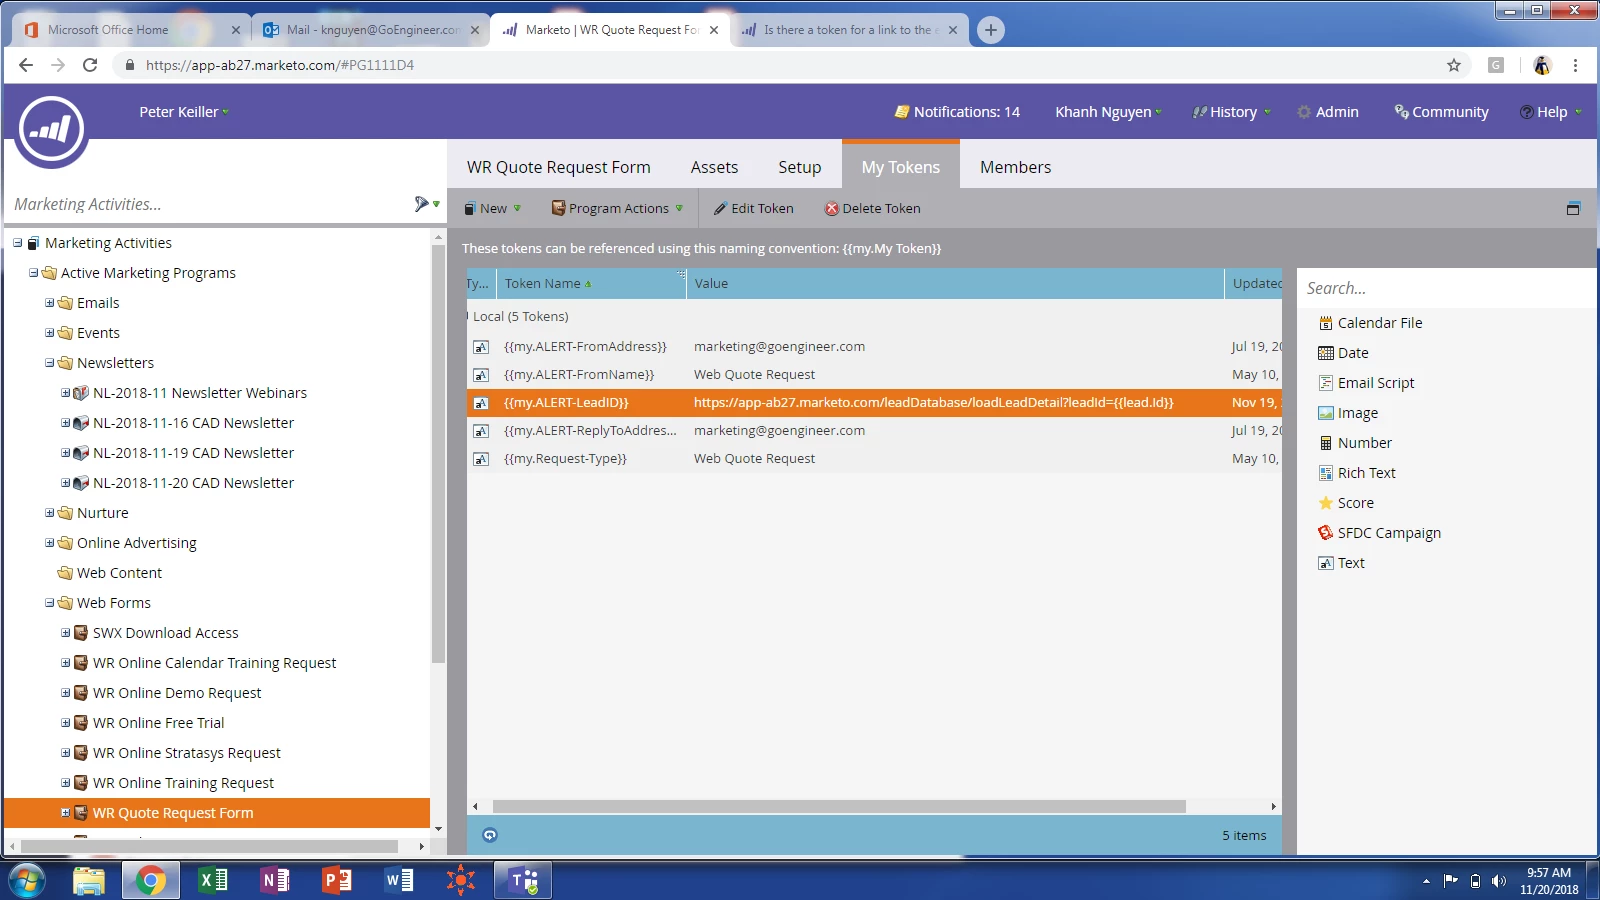
Task: Expand the WR Online Demo Request program
Action: (65, 693)
